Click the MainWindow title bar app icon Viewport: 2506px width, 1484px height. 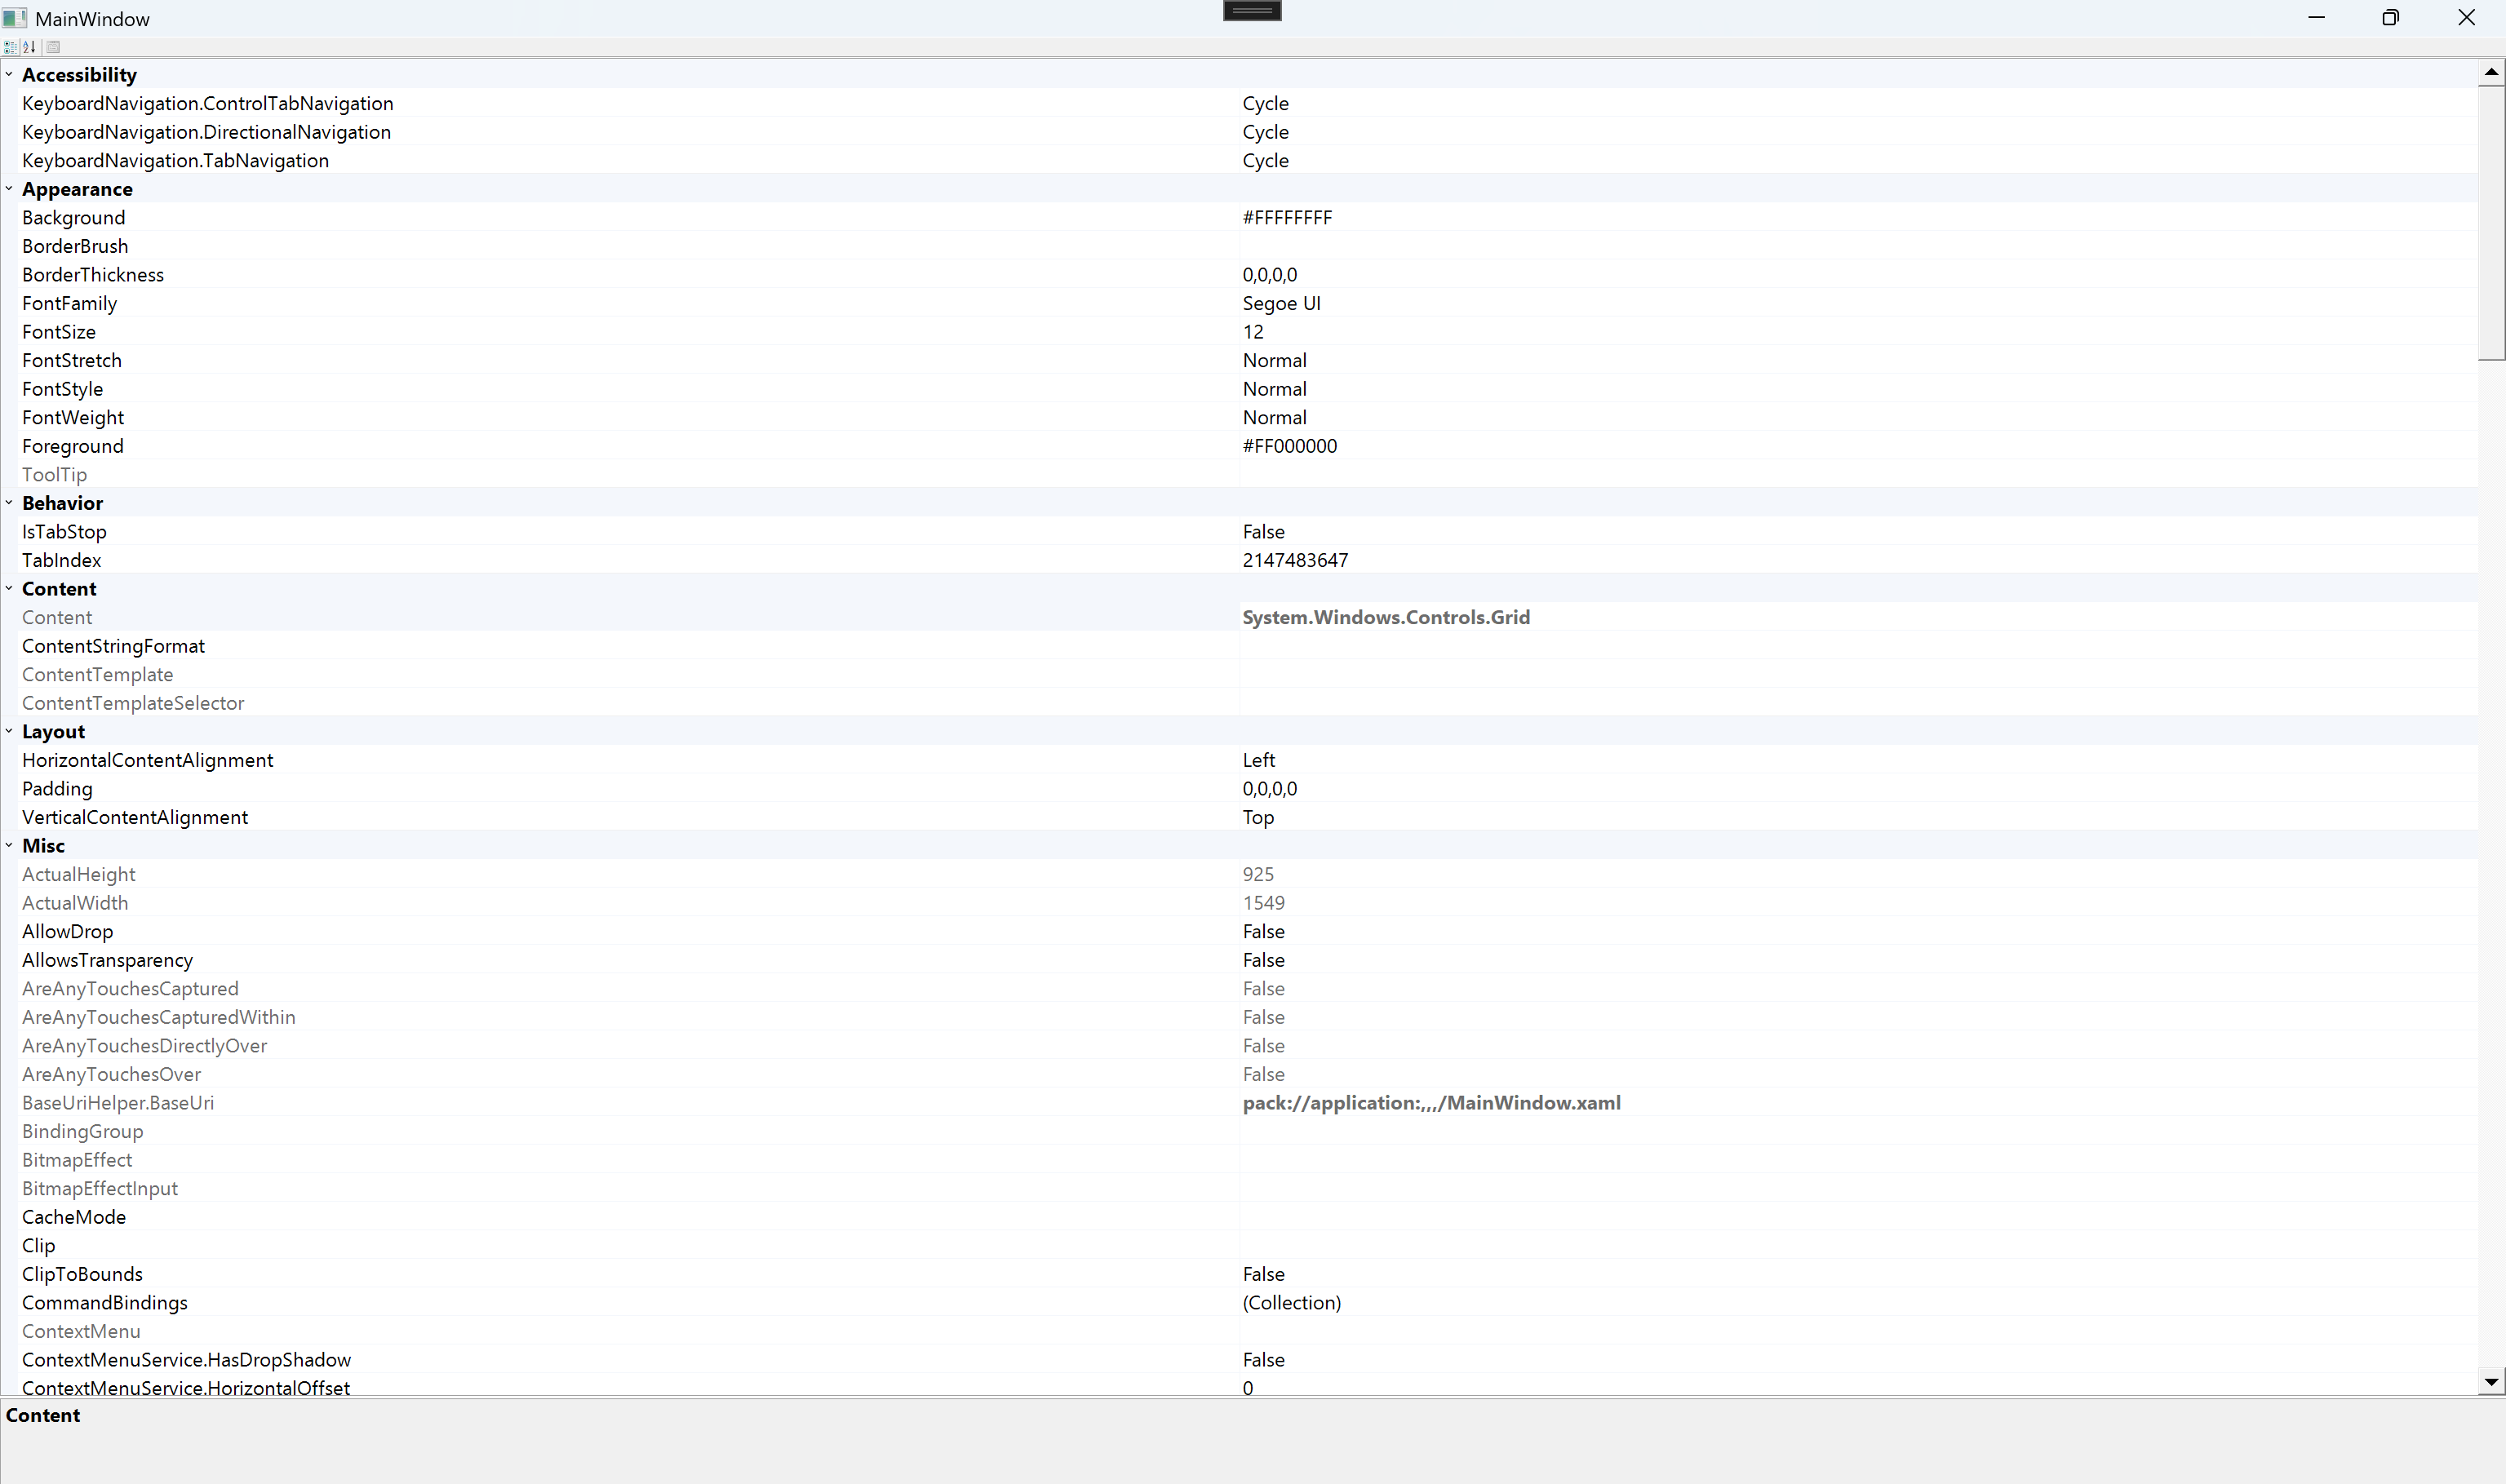tap(14, 19)
